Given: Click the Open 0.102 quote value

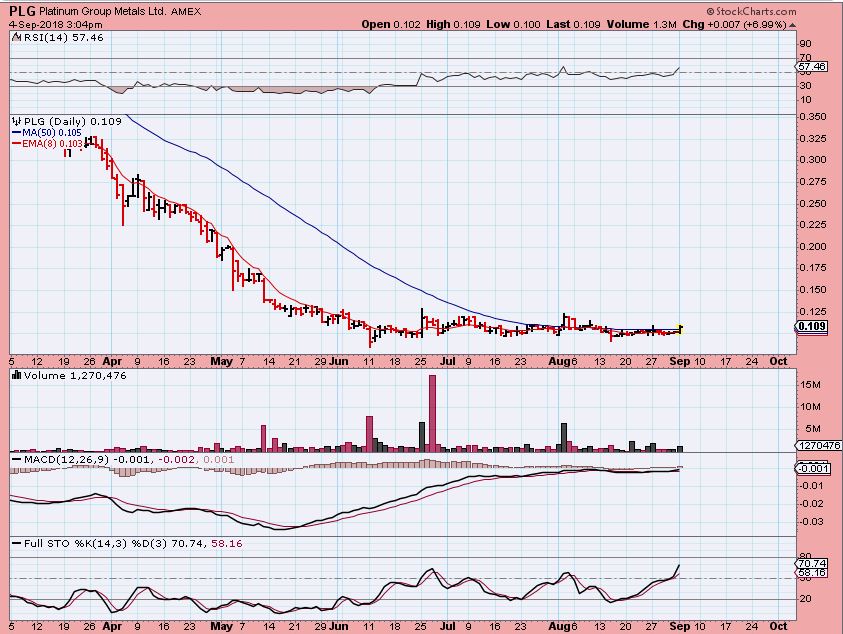Looking at the screenshot, I should click(x=391, y=24).
